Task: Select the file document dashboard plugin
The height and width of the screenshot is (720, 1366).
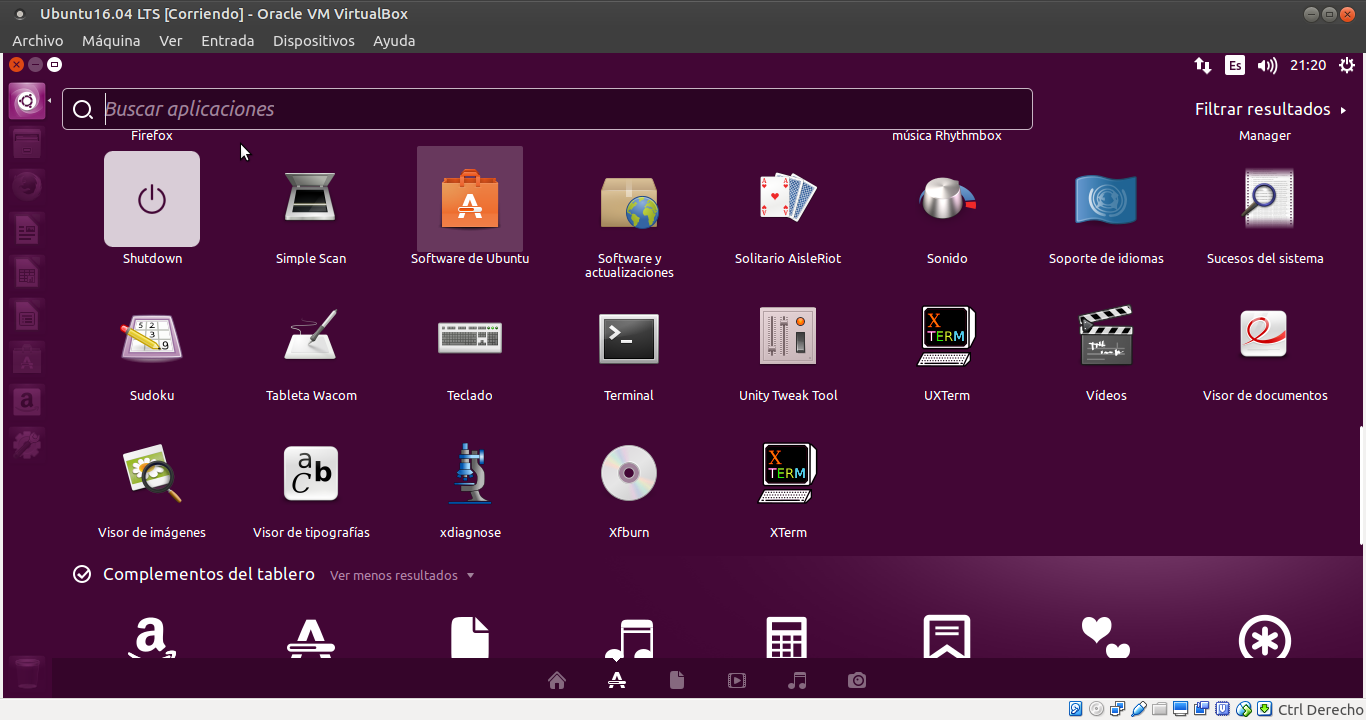Action: tap(470, 637)
